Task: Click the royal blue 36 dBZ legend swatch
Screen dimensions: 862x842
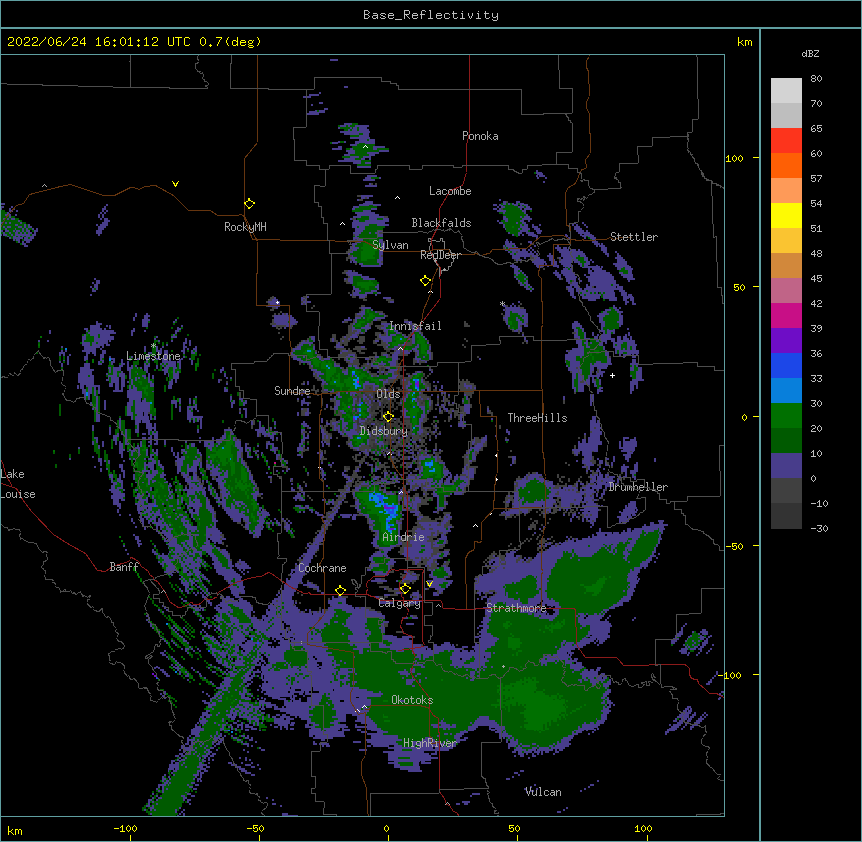Action: pyautogui.click(x=786, y=365)
